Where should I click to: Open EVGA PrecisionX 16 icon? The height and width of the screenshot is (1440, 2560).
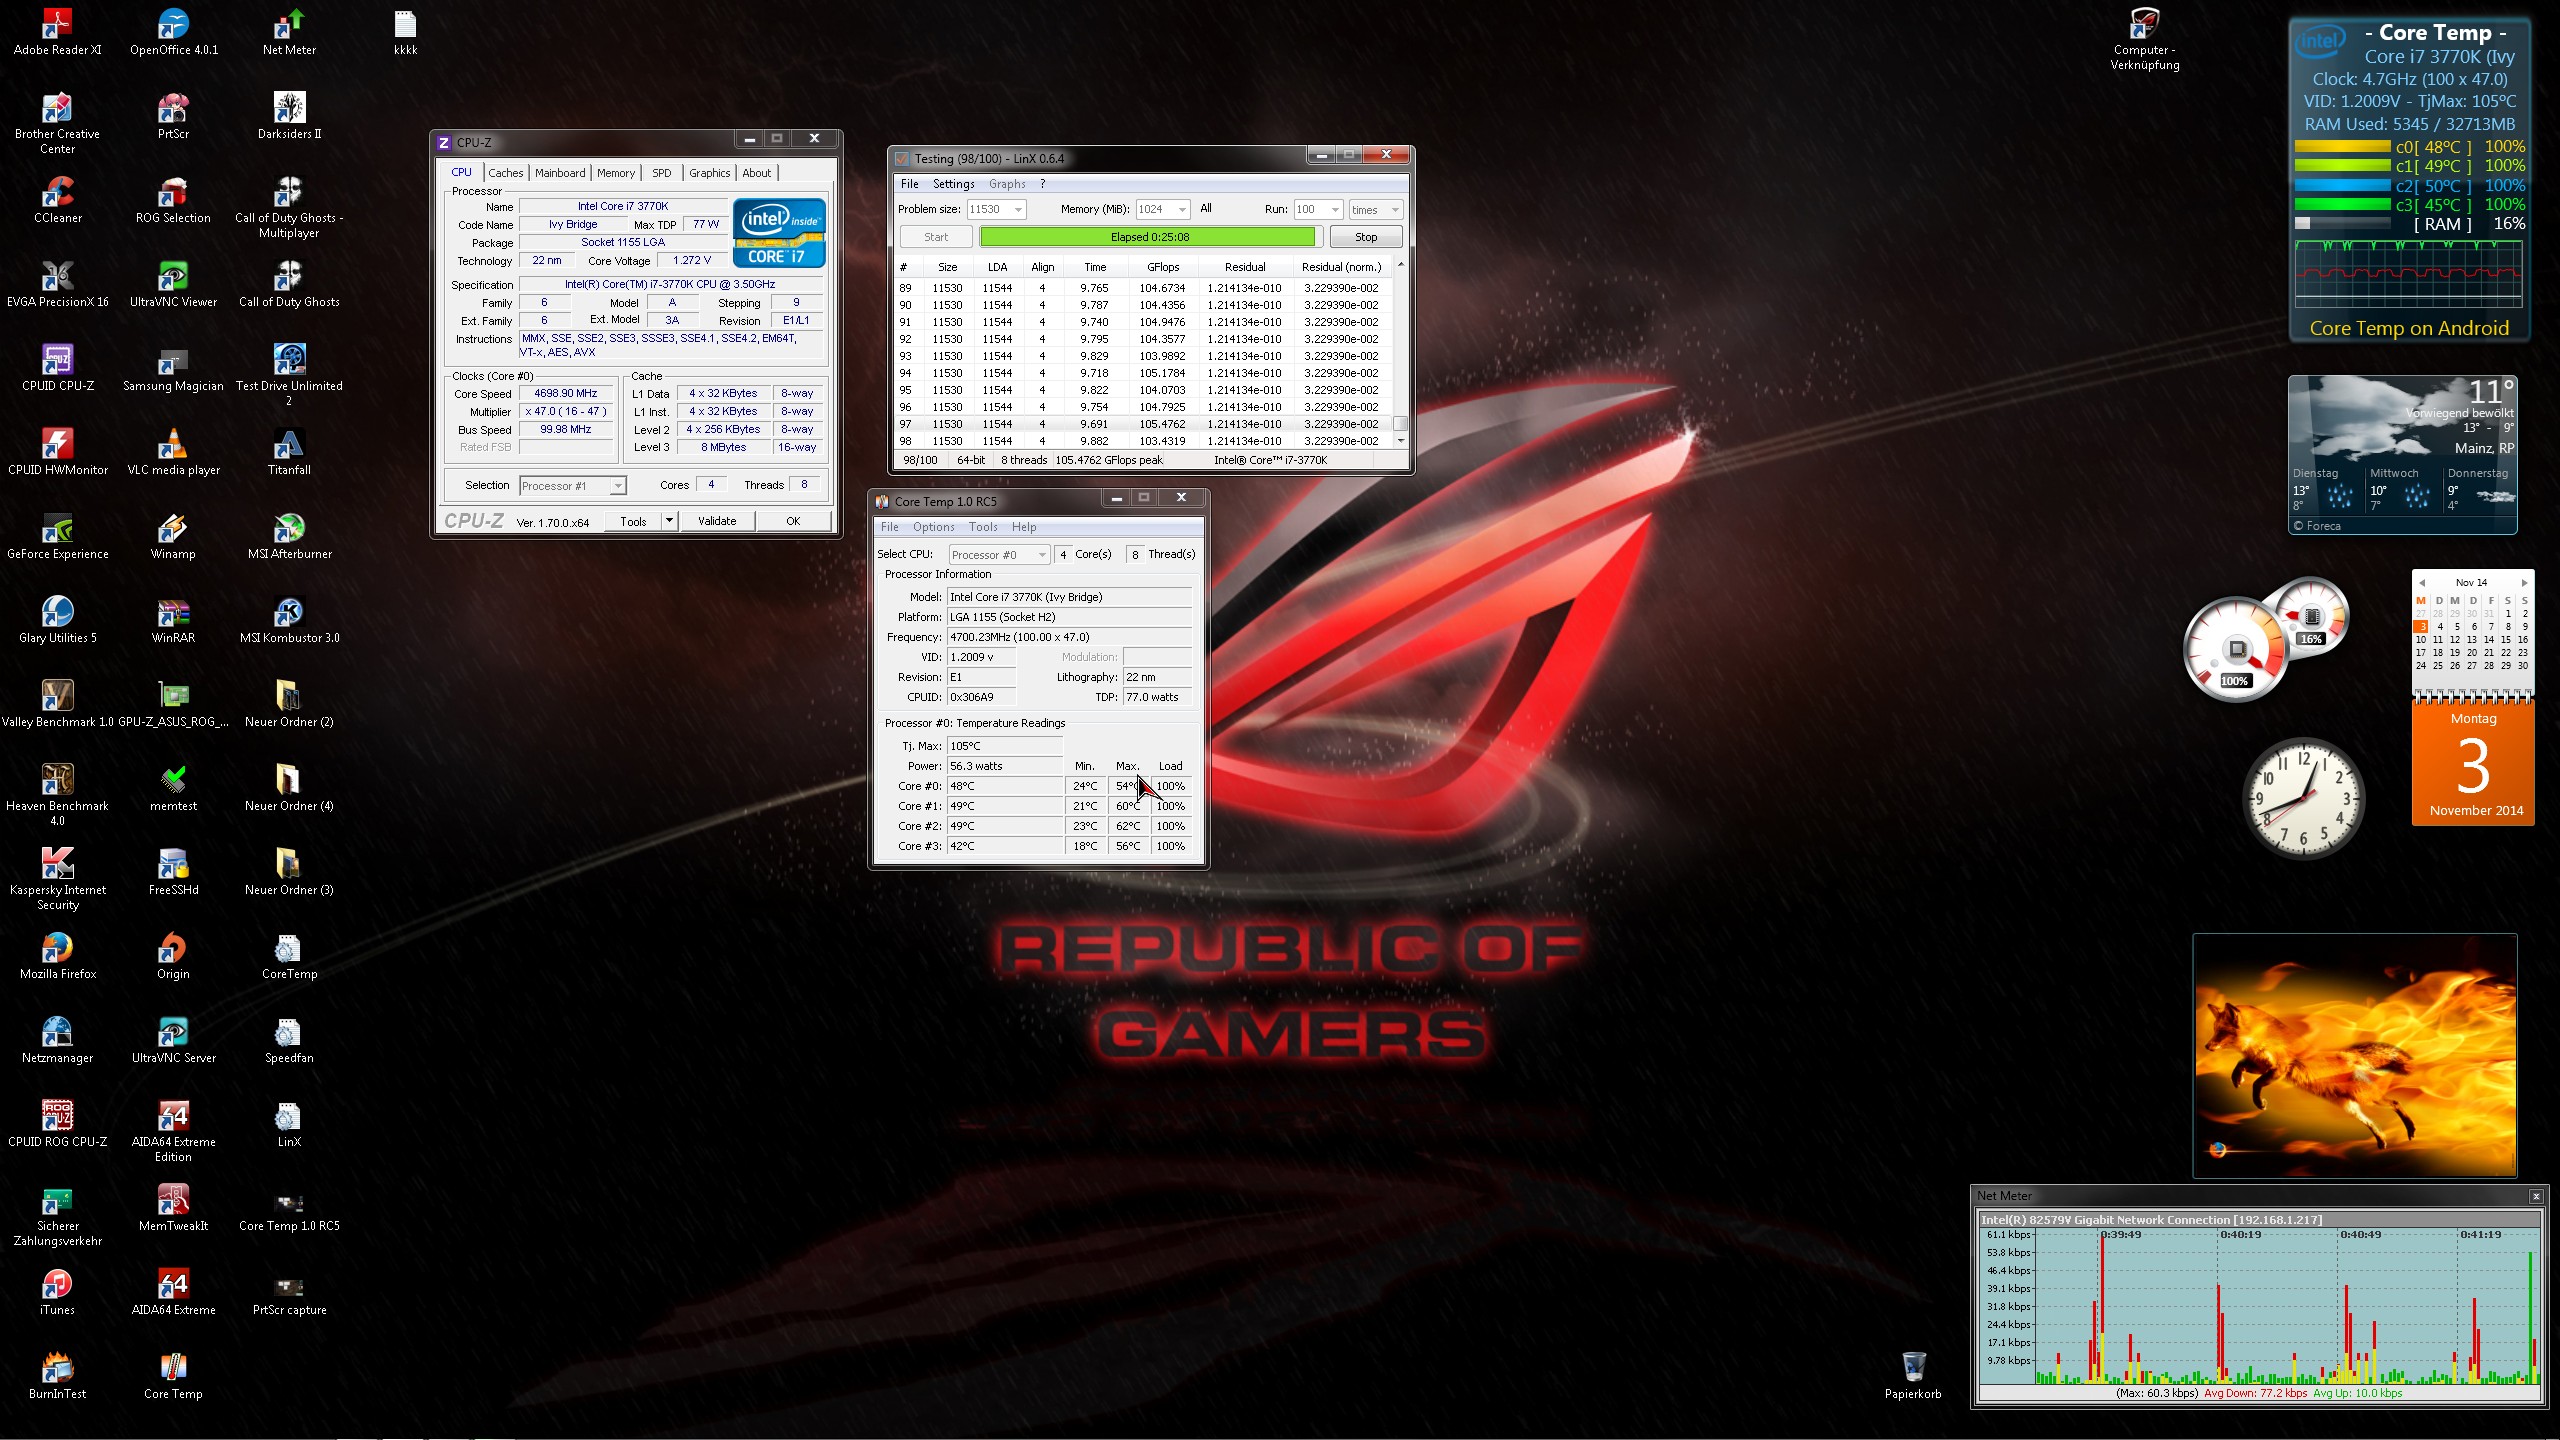[x=57, y=283]
